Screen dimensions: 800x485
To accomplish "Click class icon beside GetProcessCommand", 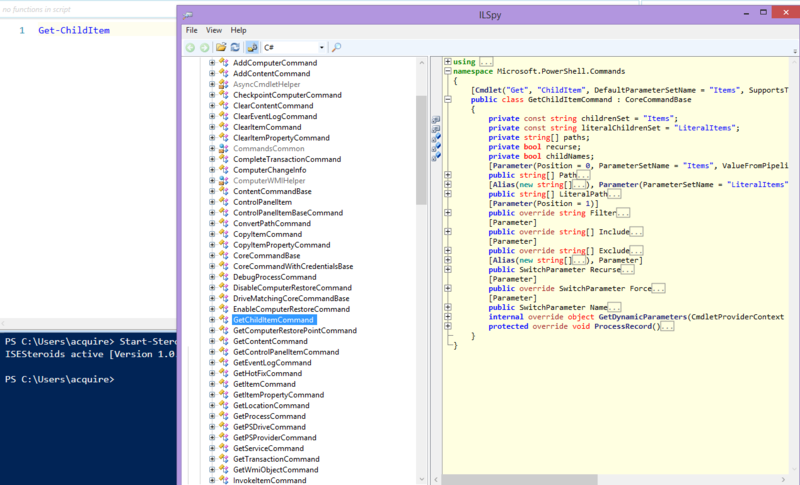I will (223, 416).
